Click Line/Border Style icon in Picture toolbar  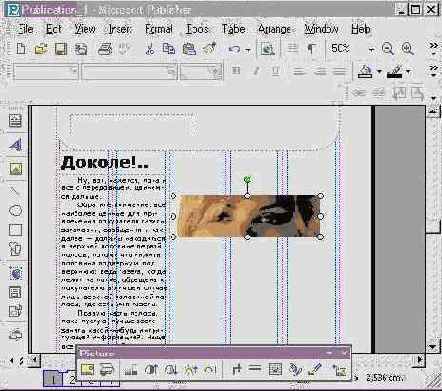255,369
